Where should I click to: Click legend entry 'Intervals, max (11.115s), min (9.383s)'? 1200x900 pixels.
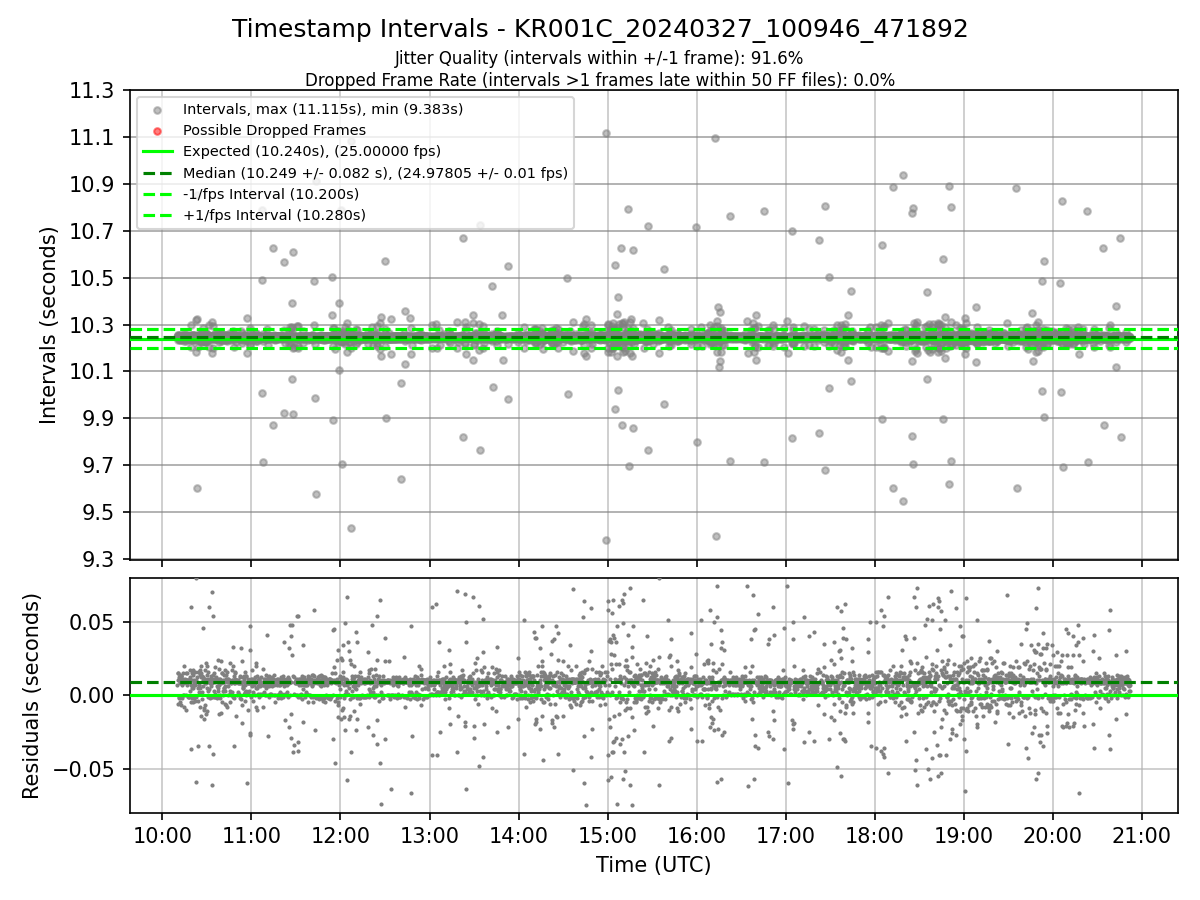pos(323,109)
